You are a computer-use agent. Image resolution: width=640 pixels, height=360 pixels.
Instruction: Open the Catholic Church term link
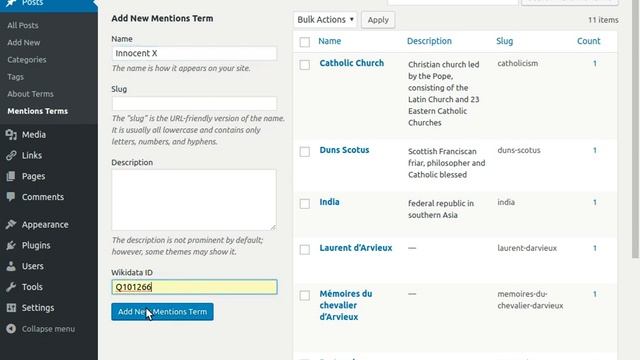[x=352, y=63]
